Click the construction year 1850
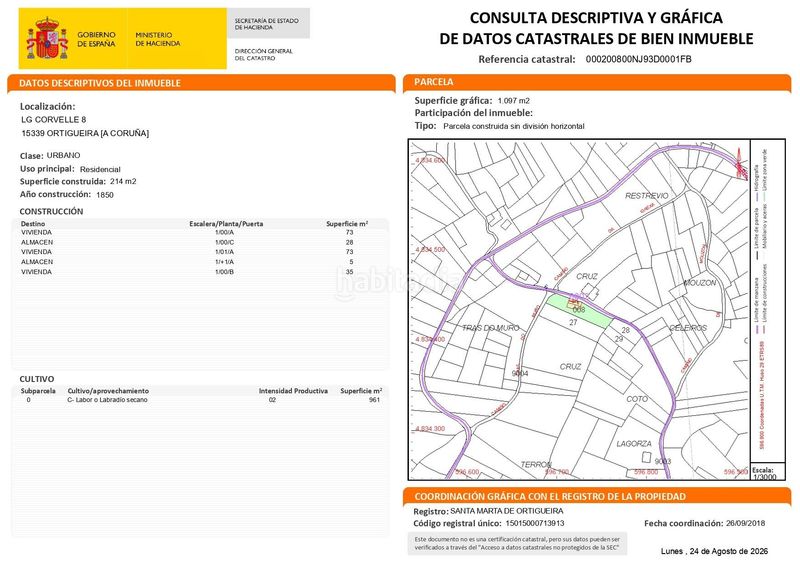The image size is (800, 565). 105,195
